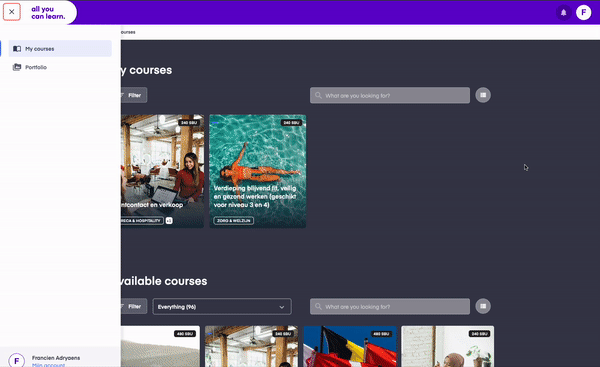Click search magnifier in My courses field
Image resolution: width=600 pixels, height=367 pixels.
pyautogui.click(x=318, y=95)
